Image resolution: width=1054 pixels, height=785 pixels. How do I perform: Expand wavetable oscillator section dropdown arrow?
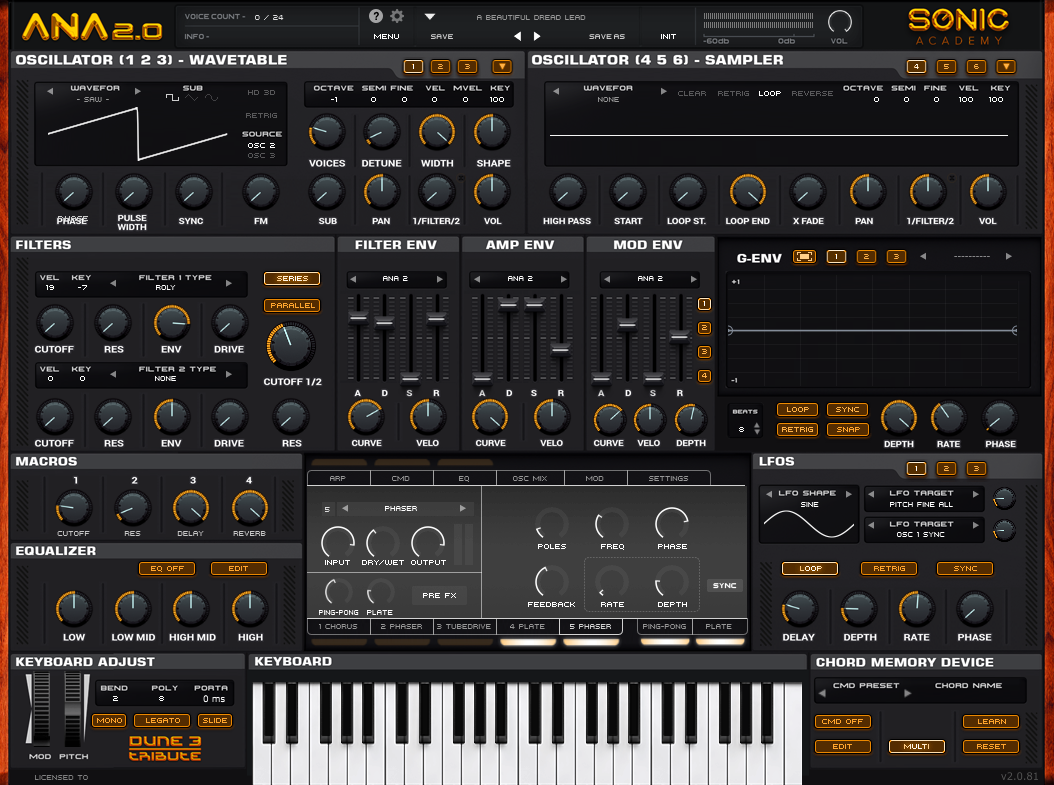tap(502, 67)
